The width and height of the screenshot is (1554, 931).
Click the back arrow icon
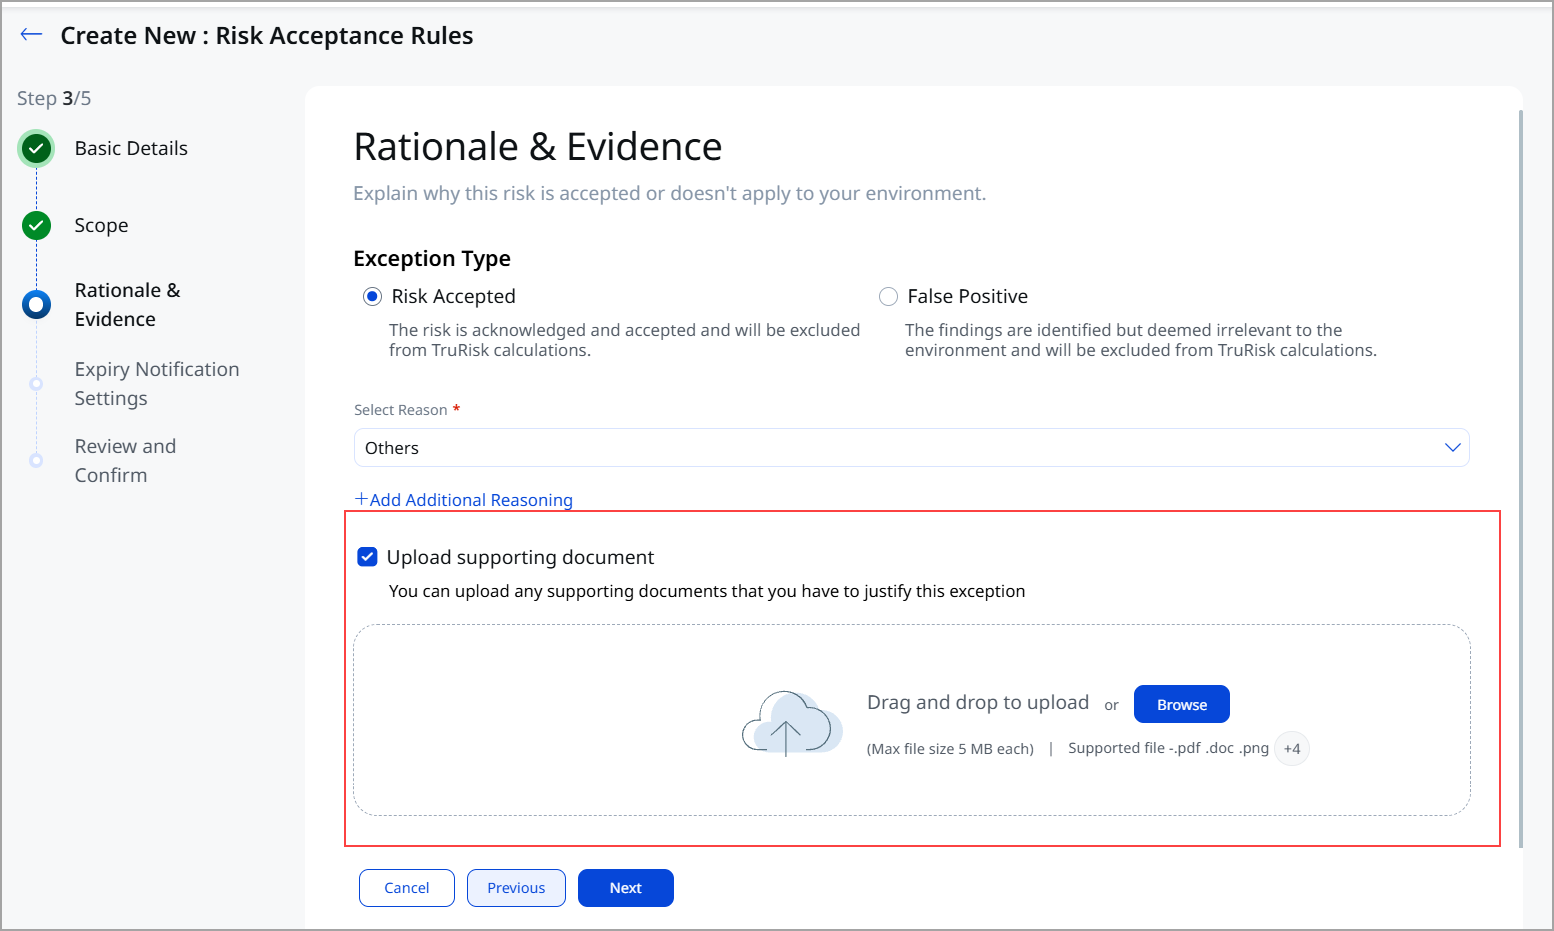click(x=31, y=34)
